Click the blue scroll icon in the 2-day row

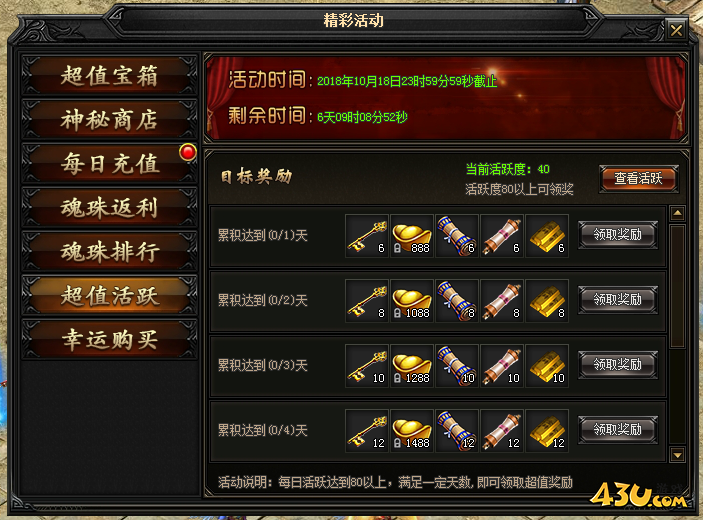point(457,301)
